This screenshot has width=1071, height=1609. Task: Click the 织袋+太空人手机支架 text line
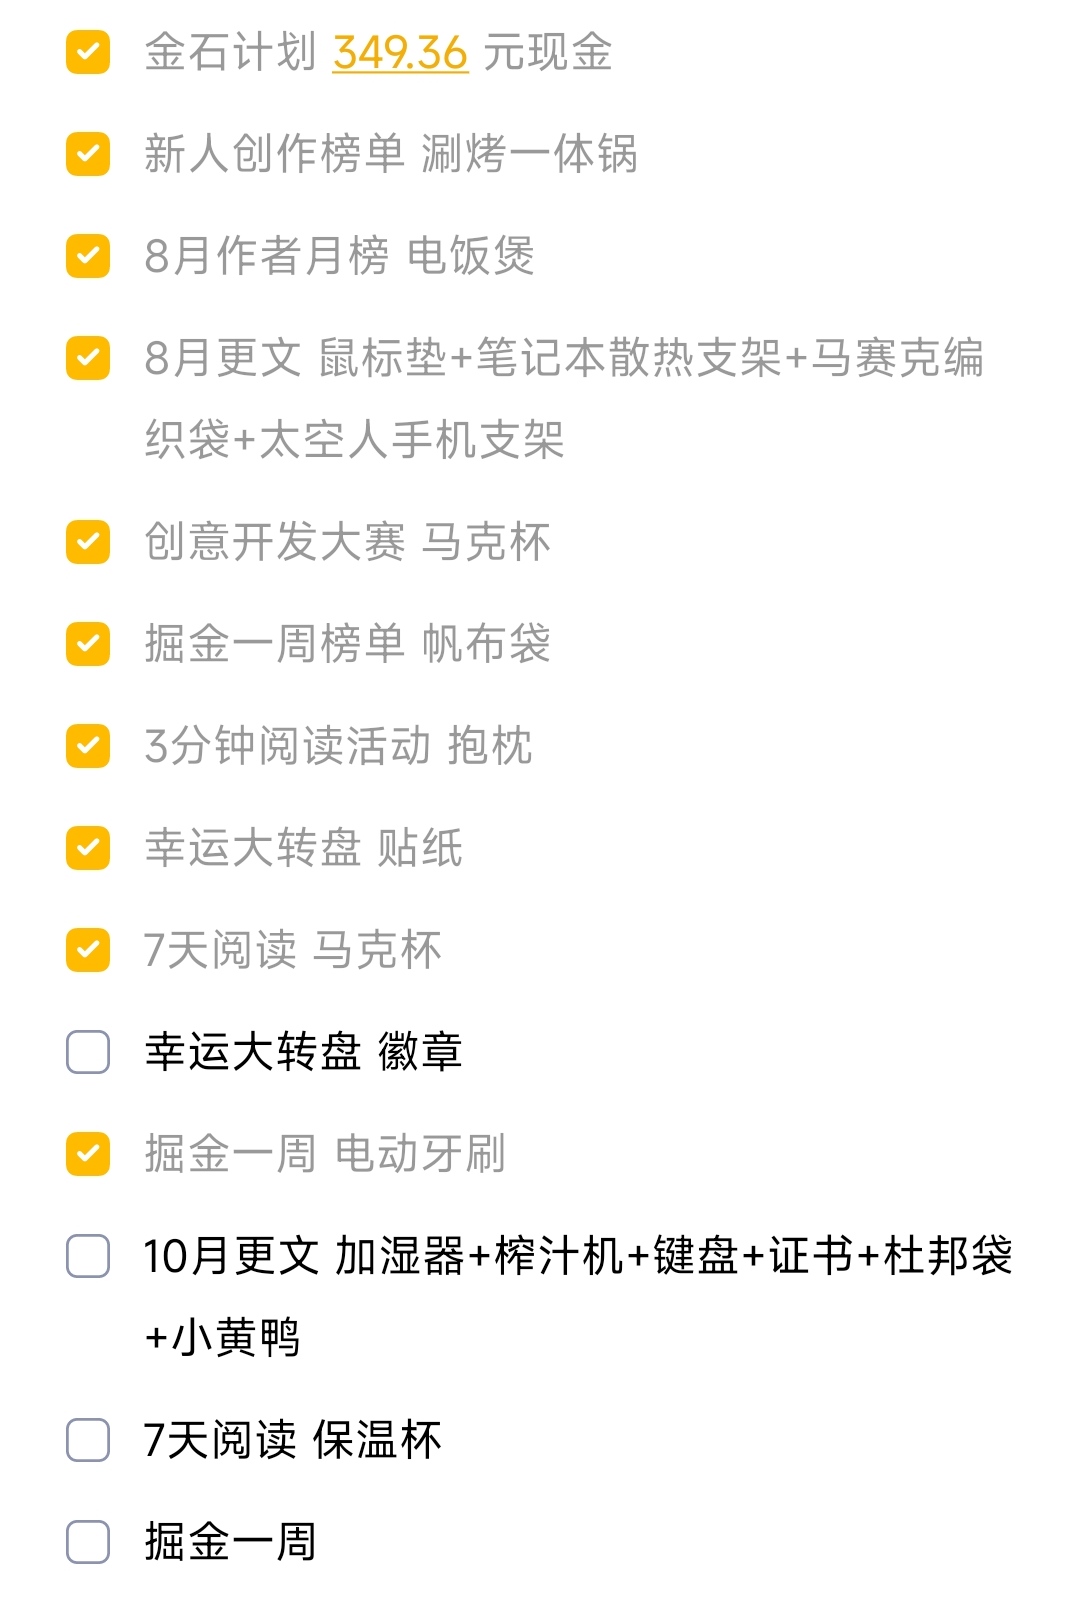coord(354,440)
